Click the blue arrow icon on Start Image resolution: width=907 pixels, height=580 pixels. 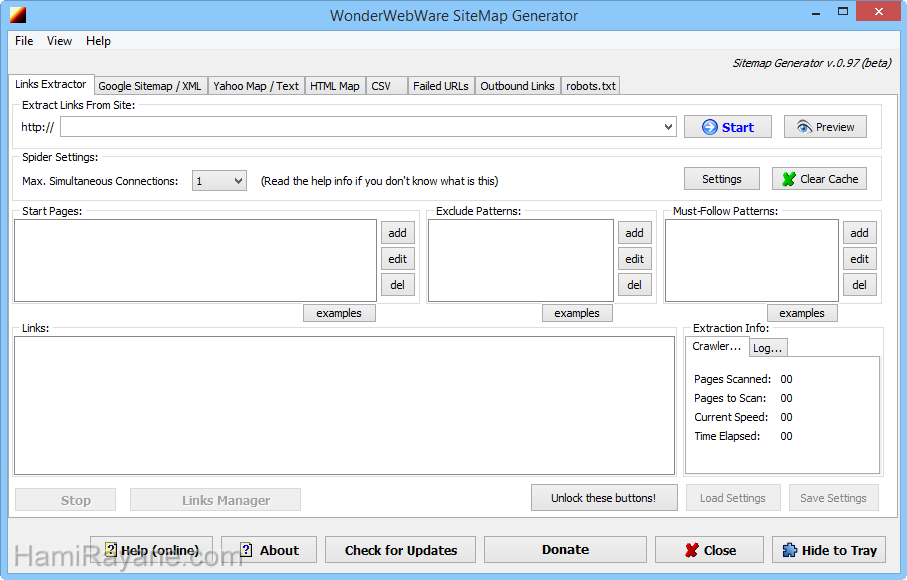pyautogui.click(x=709, y=127)
